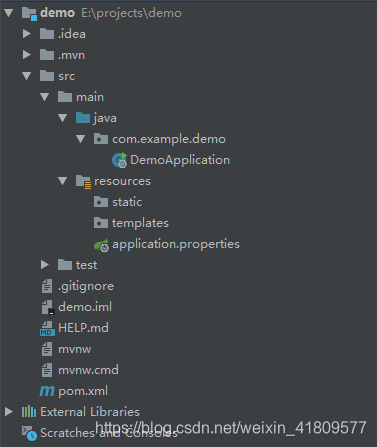This screenshot has width=377, height=447.
Task: Collapse the resources folder arrow
Action: [x=63, y=181]
